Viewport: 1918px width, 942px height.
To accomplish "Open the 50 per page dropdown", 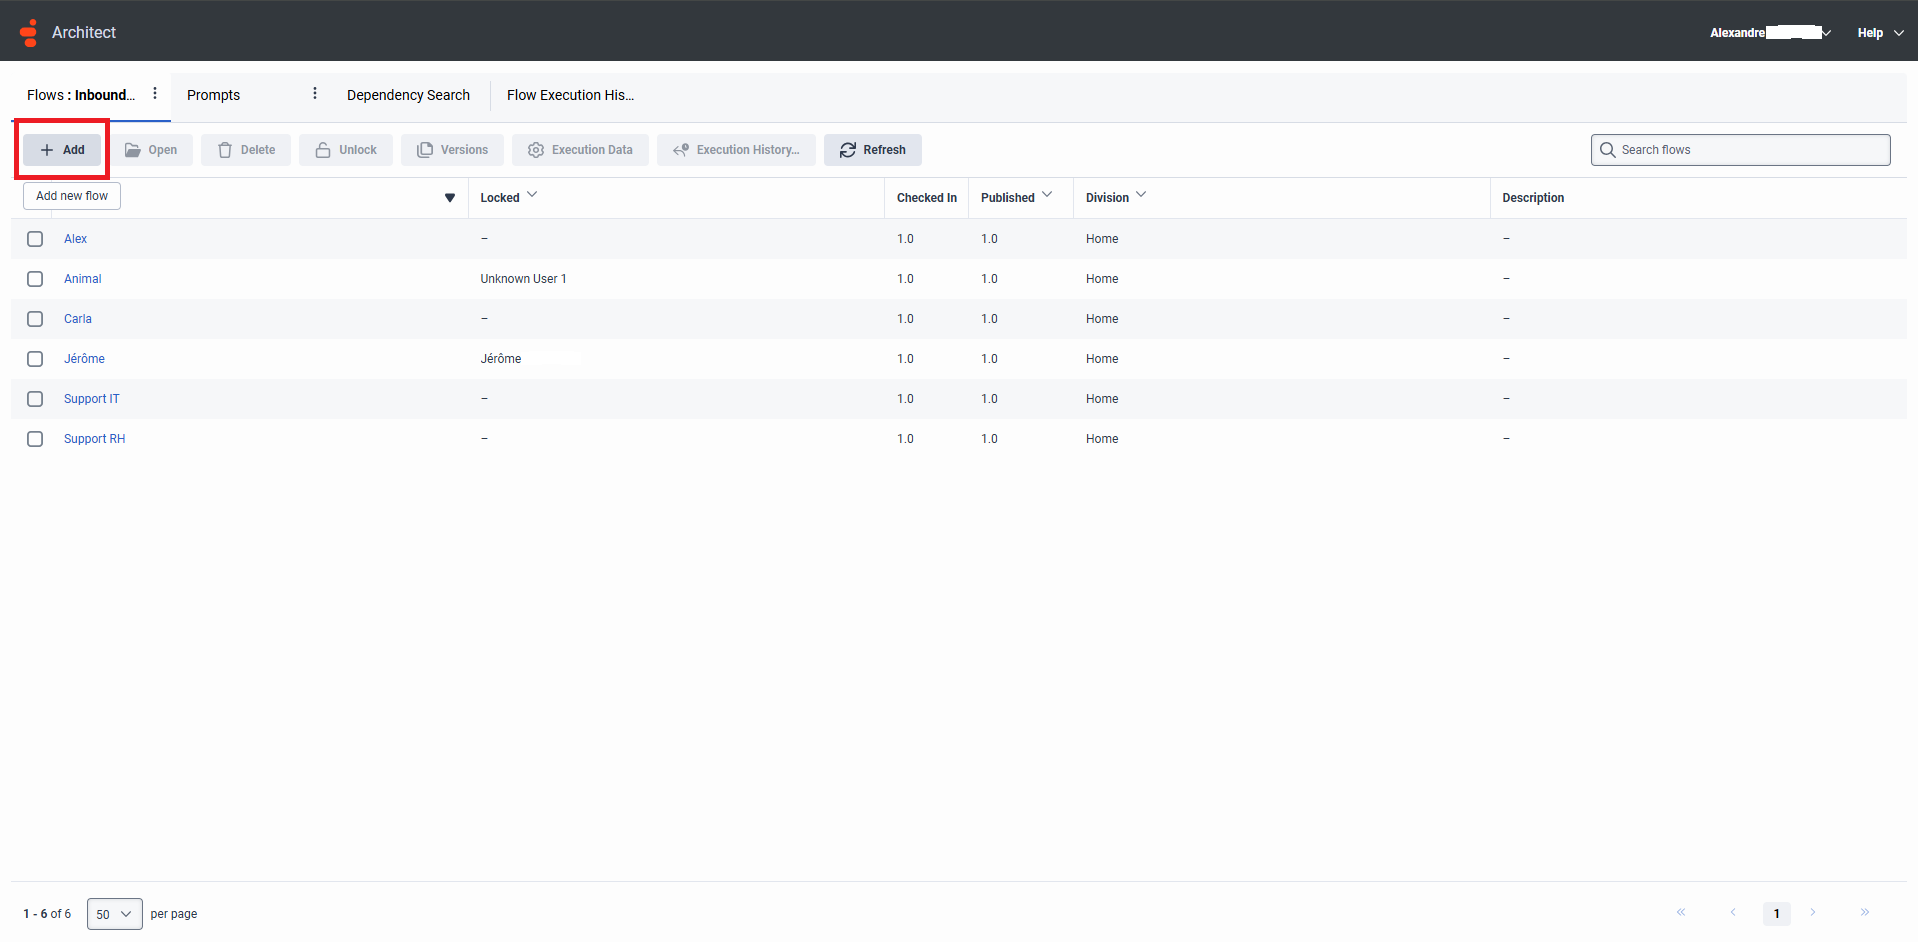I will point(114,914).
